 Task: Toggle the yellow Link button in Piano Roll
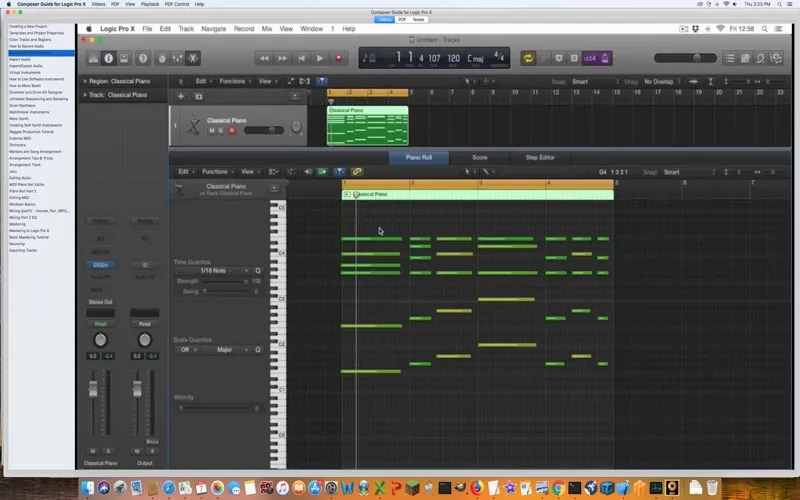tap(357, 172)
